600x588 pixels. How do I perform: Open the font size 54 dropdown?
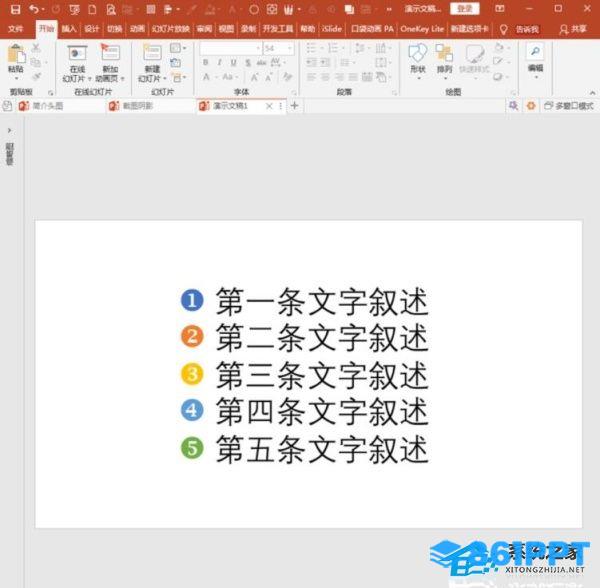click(290, 48)
